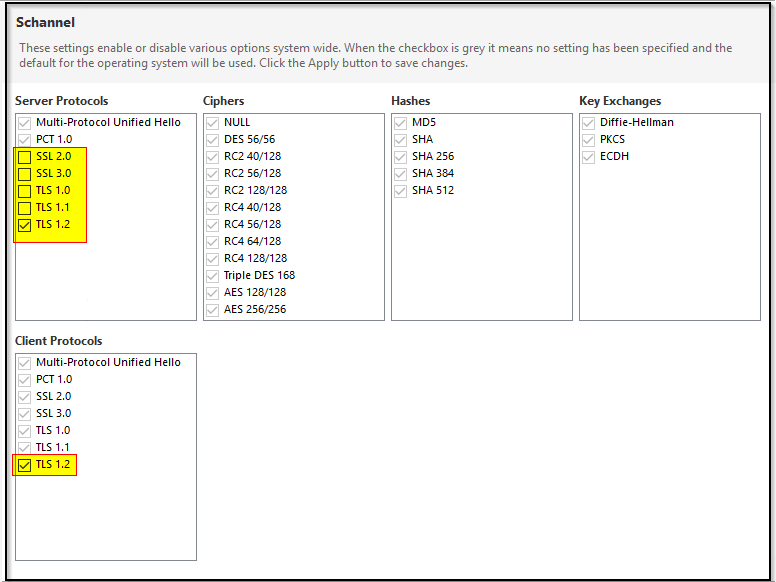This screenshot has width=776, height=582.
Task: Toggle SSL 3.0 under Client Protocols
Action: tap(24, 414)
